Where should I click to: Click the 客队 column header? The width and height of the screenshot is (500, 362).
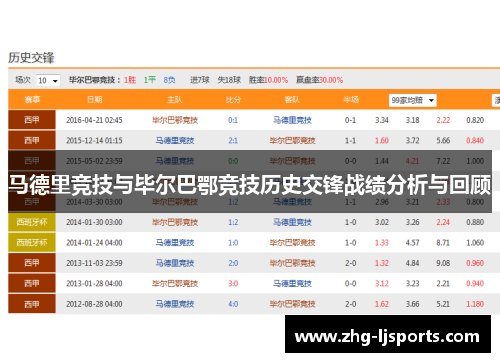point(292,100)
